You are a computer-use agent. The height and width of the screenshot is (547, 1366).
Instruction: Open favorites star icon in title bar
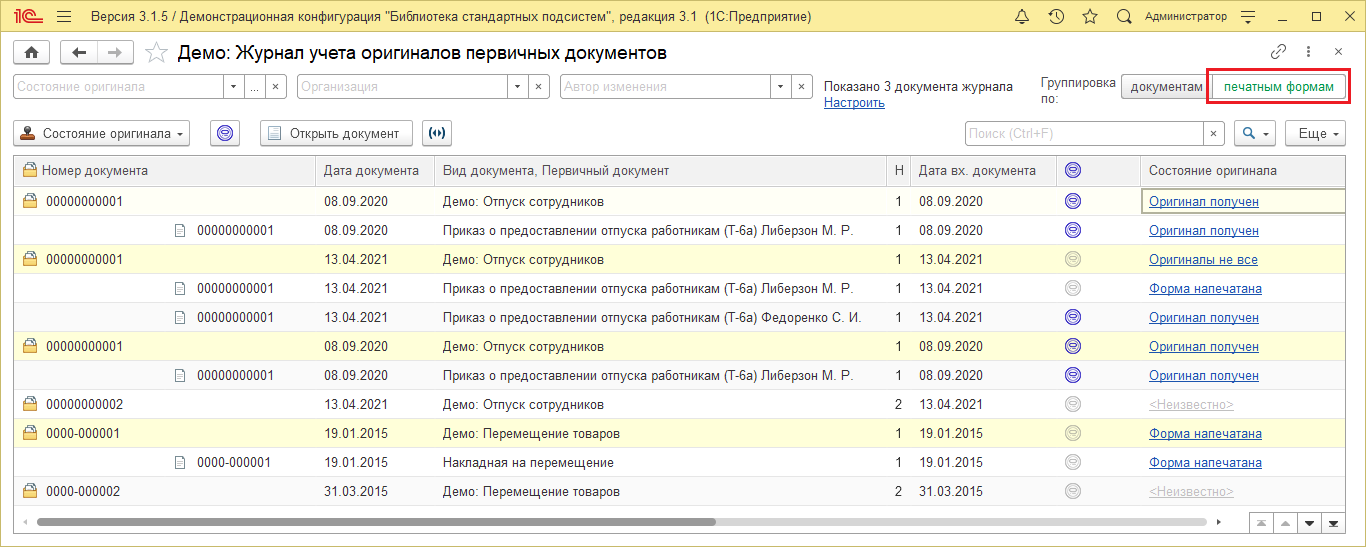pyautogui.click(x=1090, y=17)
